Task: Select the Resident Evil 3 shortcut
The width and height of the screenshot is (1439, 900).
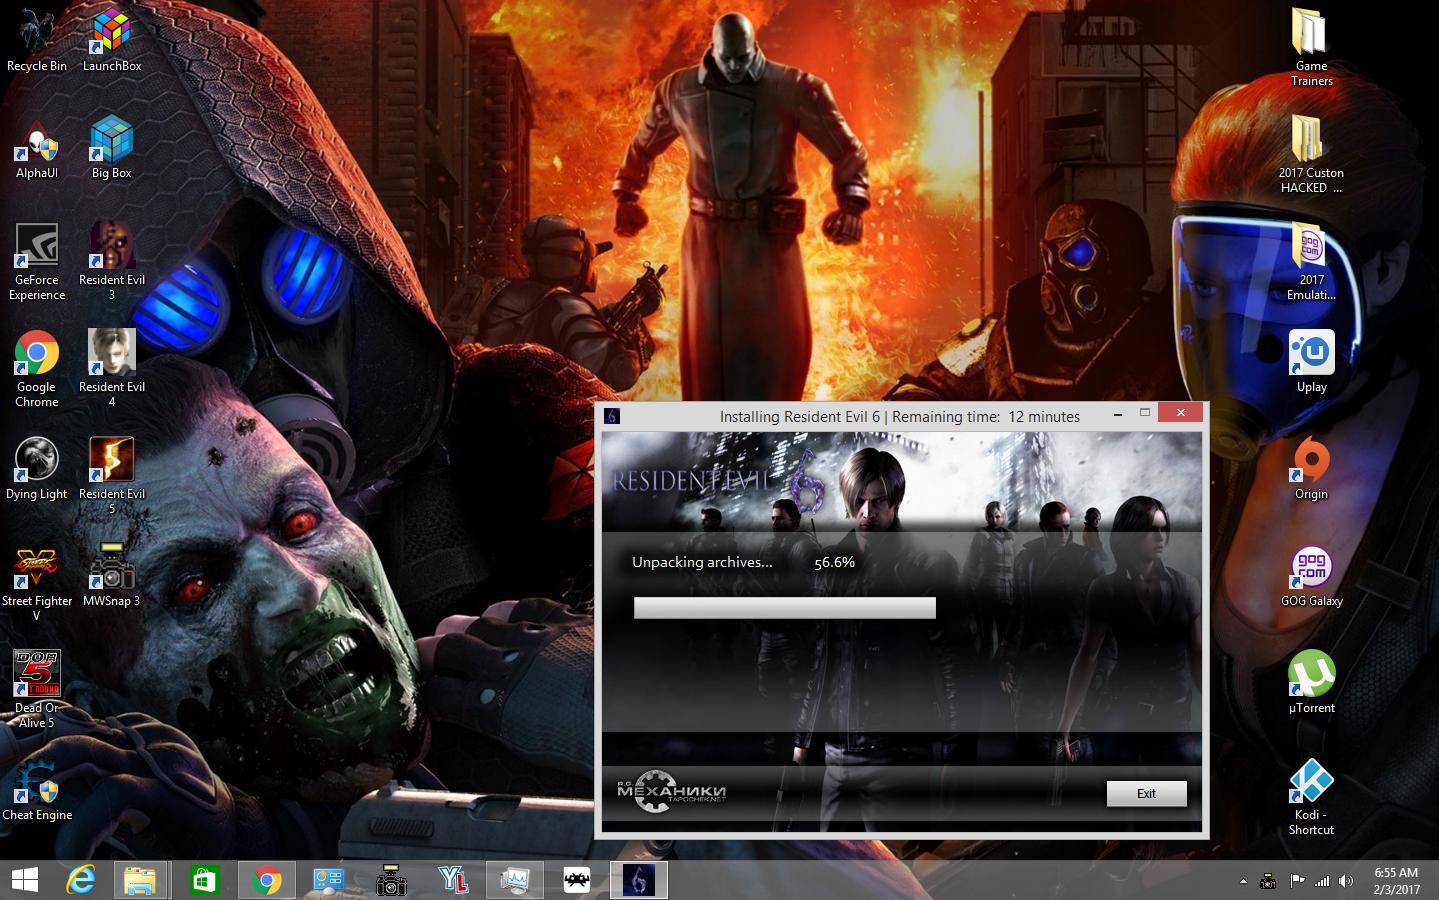Action: coord(112,262)
